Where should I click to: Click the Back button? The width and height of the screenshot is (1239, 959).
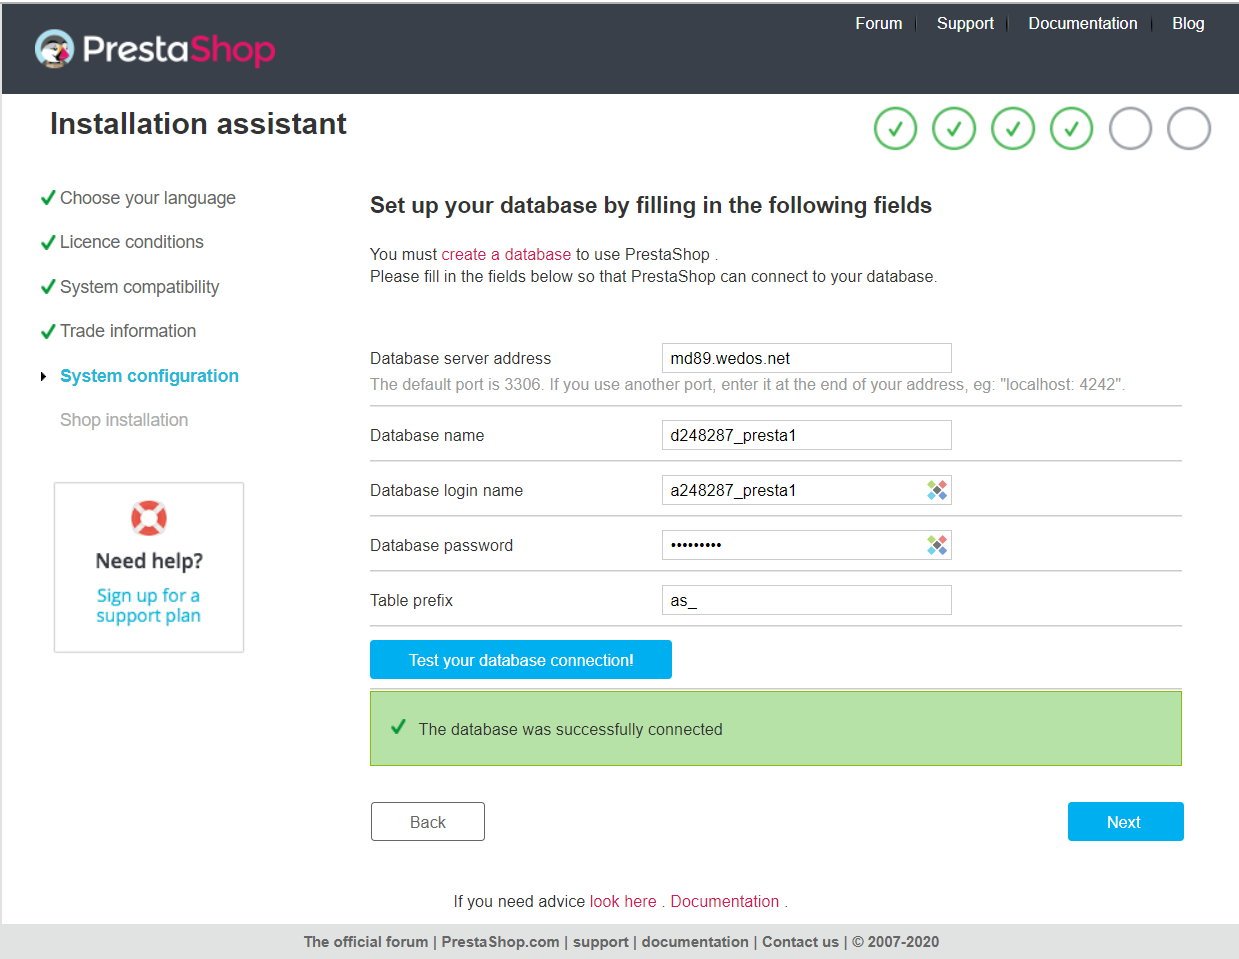click(427, 822)
